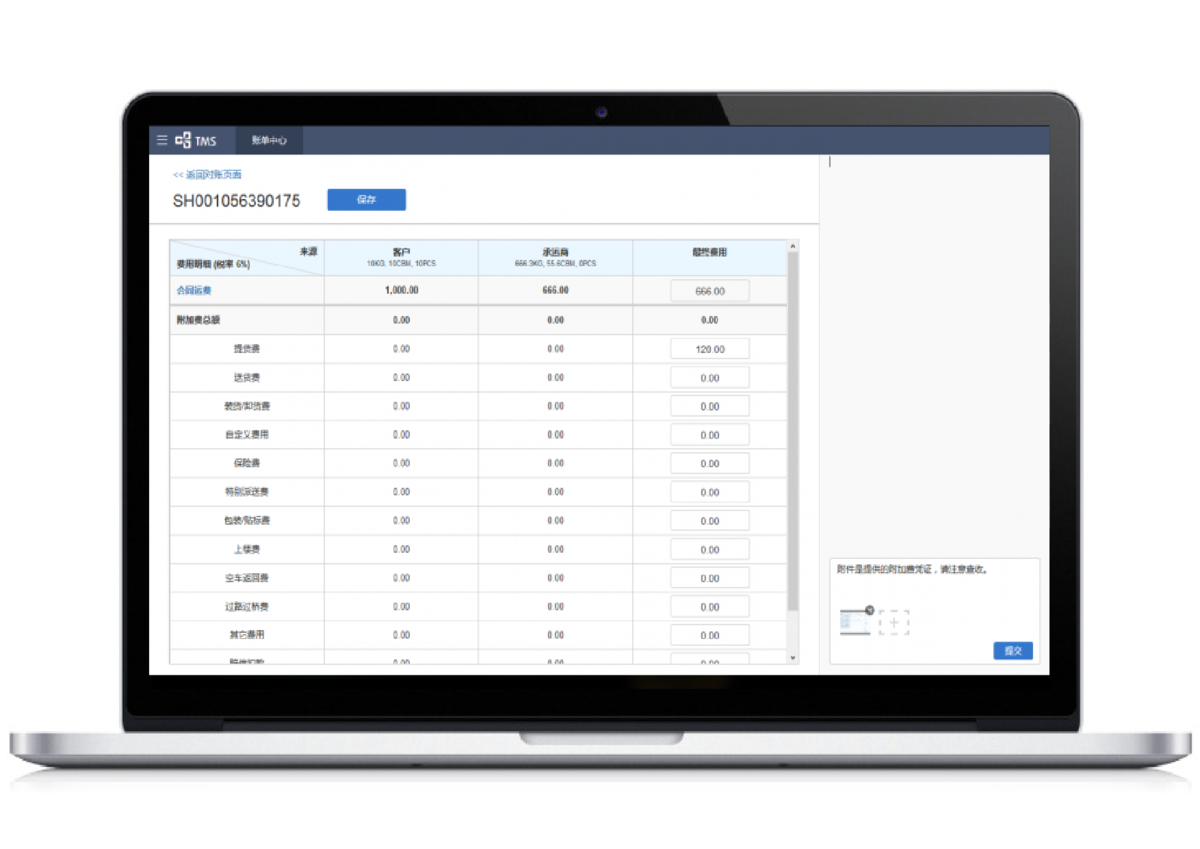The image size is (1200, 849).
Task: Edit the 提货费 field showing 120.00
Action: [709, 349]
